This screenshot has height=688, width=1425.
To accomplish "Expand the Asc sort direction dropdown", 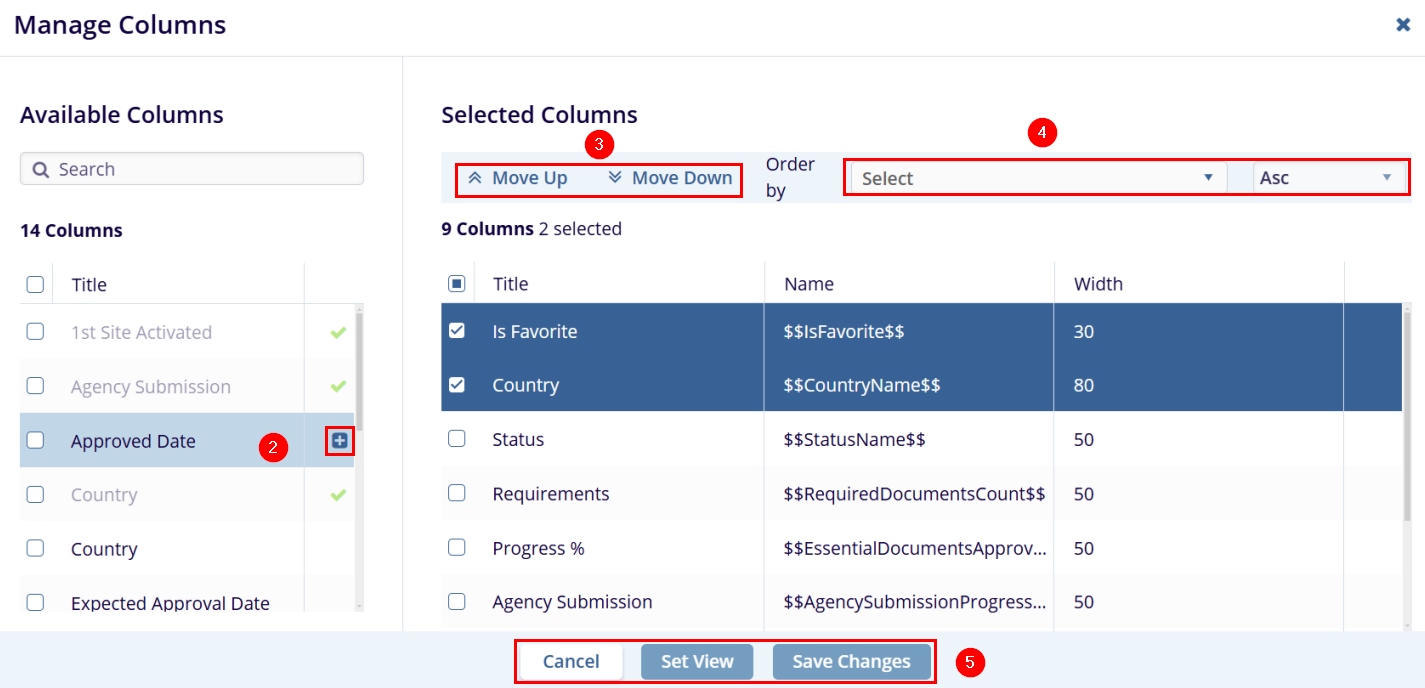I will (1325, 178).
